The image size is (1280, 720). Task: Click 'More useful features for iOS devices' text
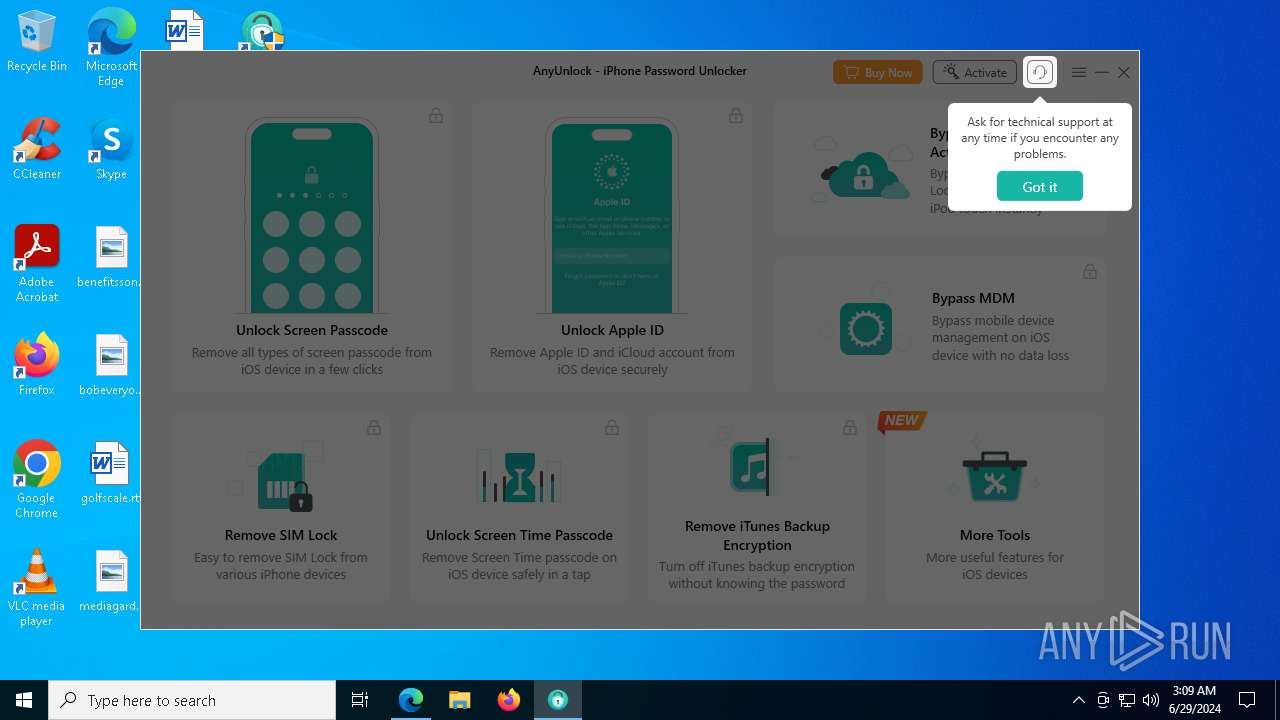pyautogui.click(x=995, y=566)
